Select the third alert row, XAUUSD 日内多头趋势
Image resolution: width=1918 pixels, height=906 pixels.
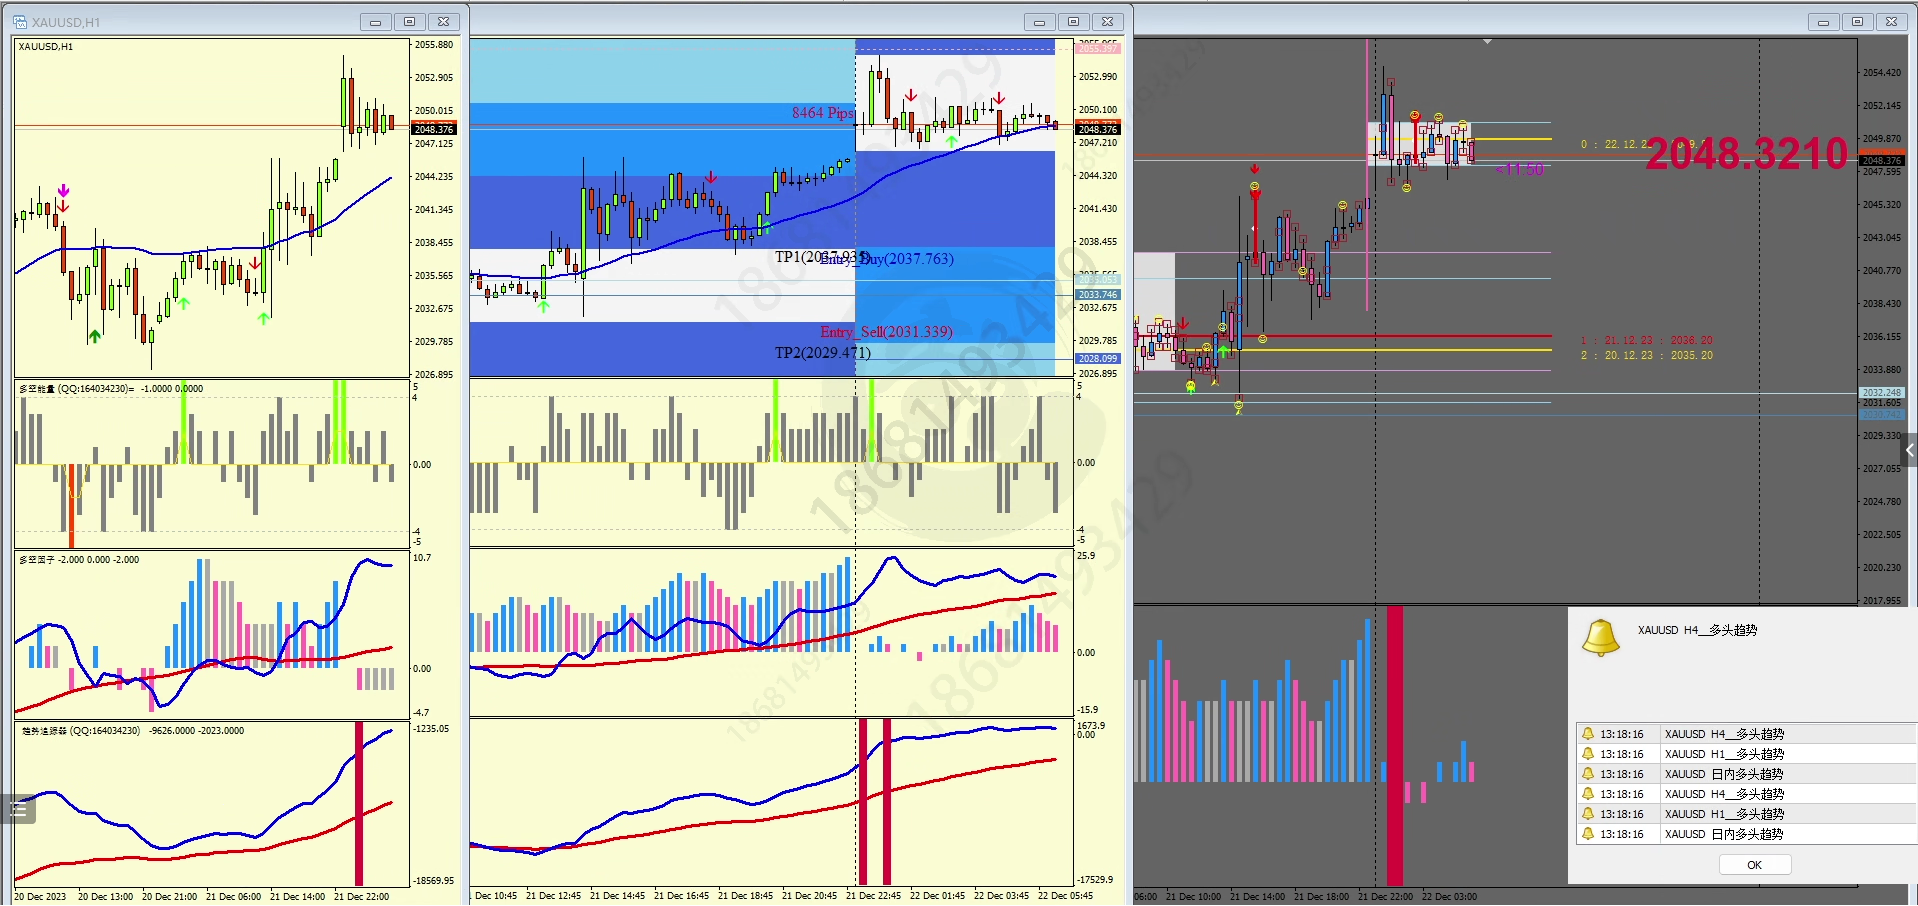tap(1746, 774)
